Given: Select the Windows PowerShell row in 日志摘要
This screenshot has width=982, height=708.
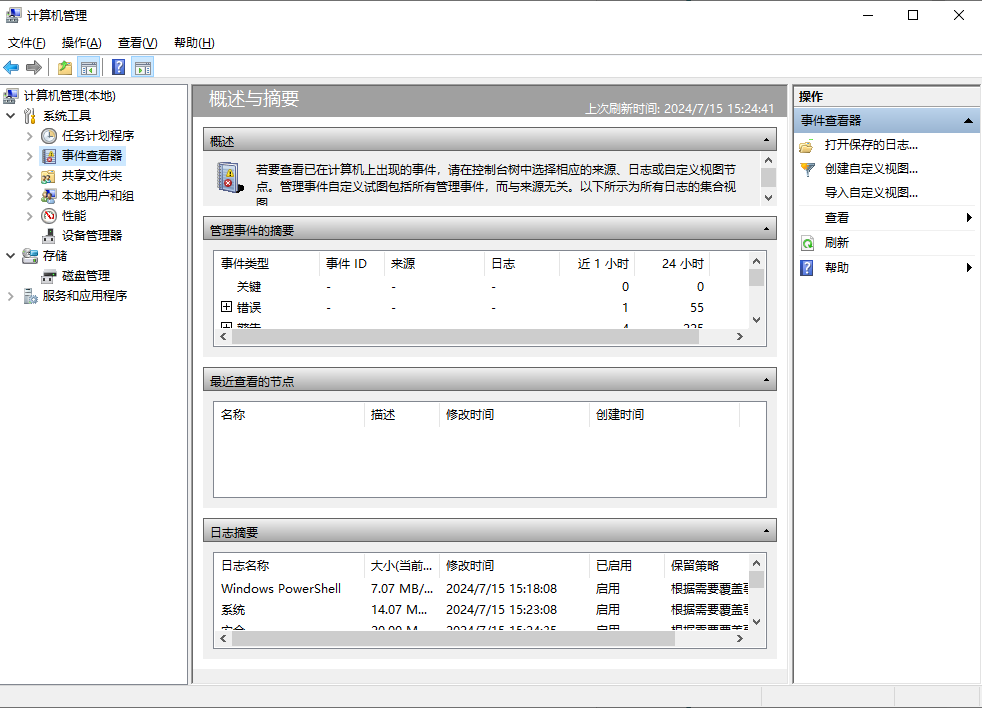Looking at the screenshot, I should point(280,588).
